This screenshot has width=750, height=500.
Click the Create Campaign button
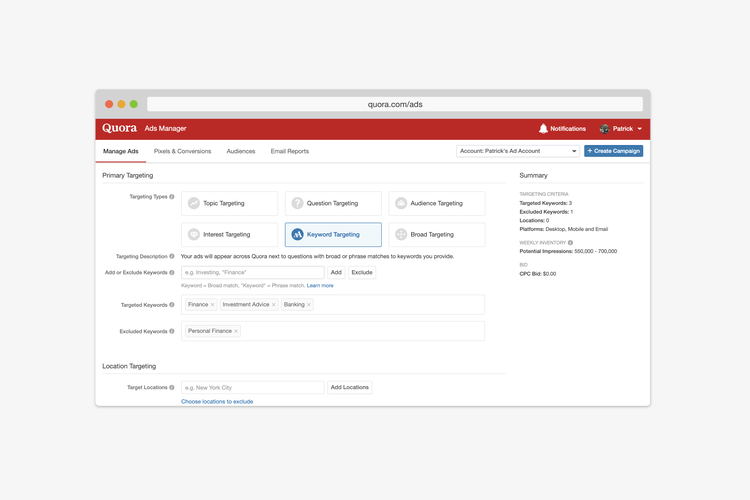(x=613, y=151)
